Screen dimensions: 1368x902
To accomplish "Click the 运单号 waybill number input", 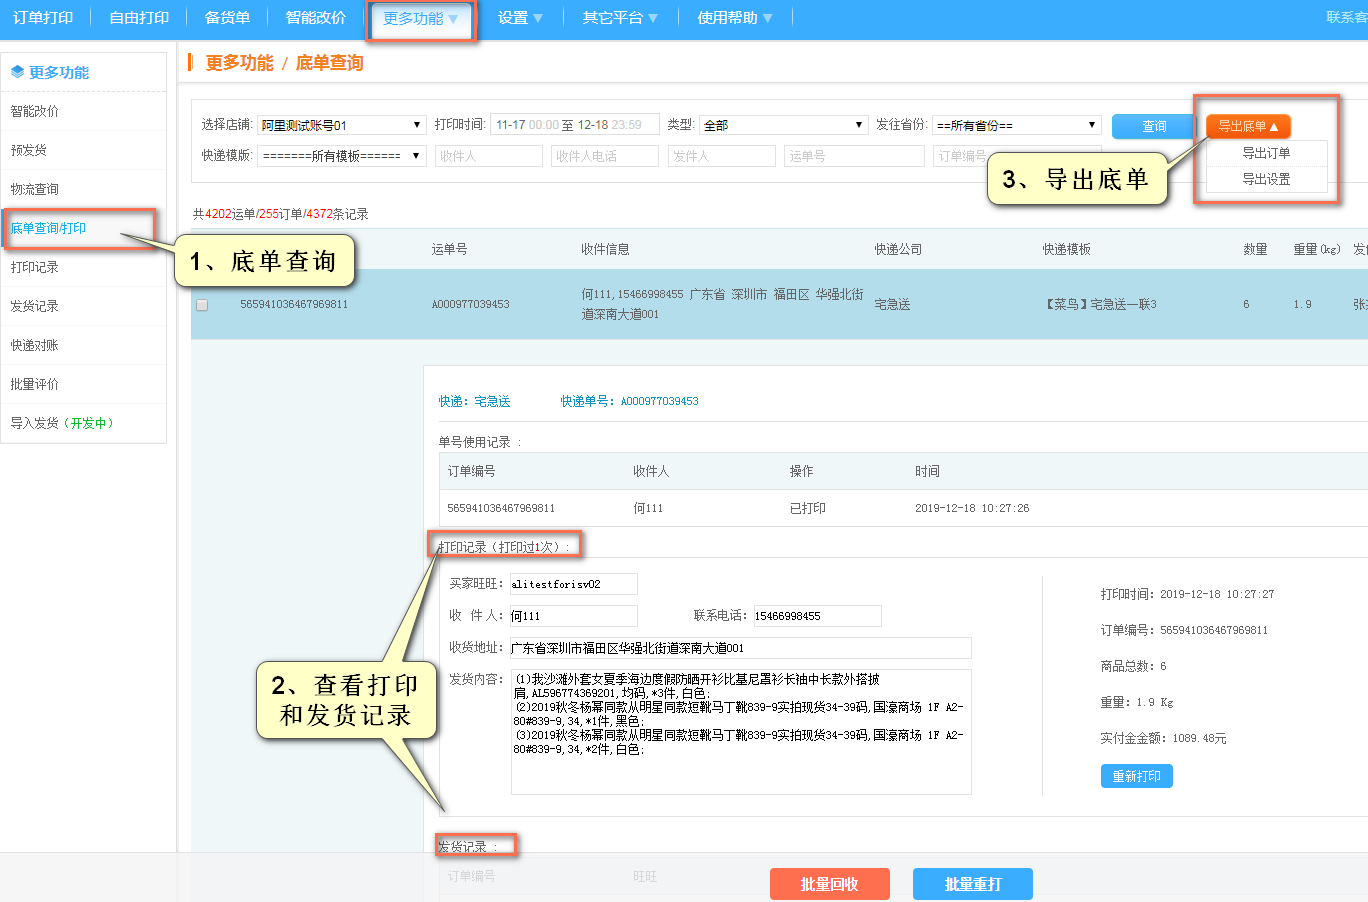I will (853, 156).
